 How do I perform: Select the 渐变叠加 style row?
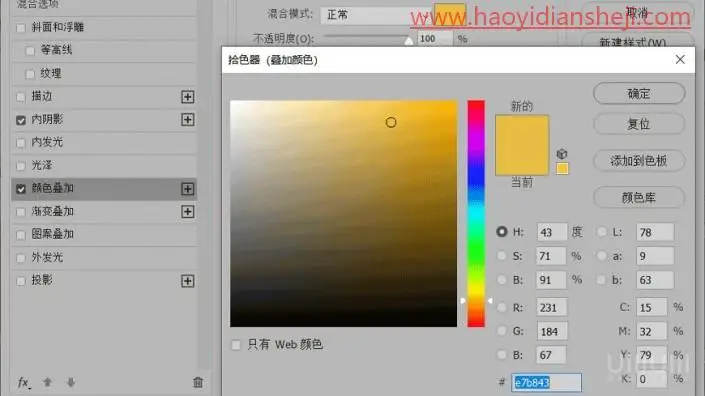click(x=104, y=212)
